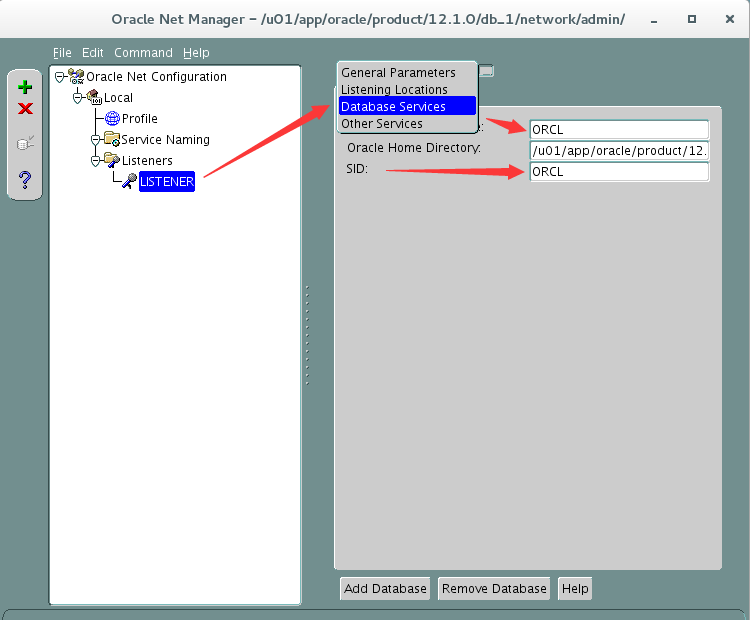750x620 pixels.
Task: Click the dotted split pane divider handle
Action: [x=307, y=335]
